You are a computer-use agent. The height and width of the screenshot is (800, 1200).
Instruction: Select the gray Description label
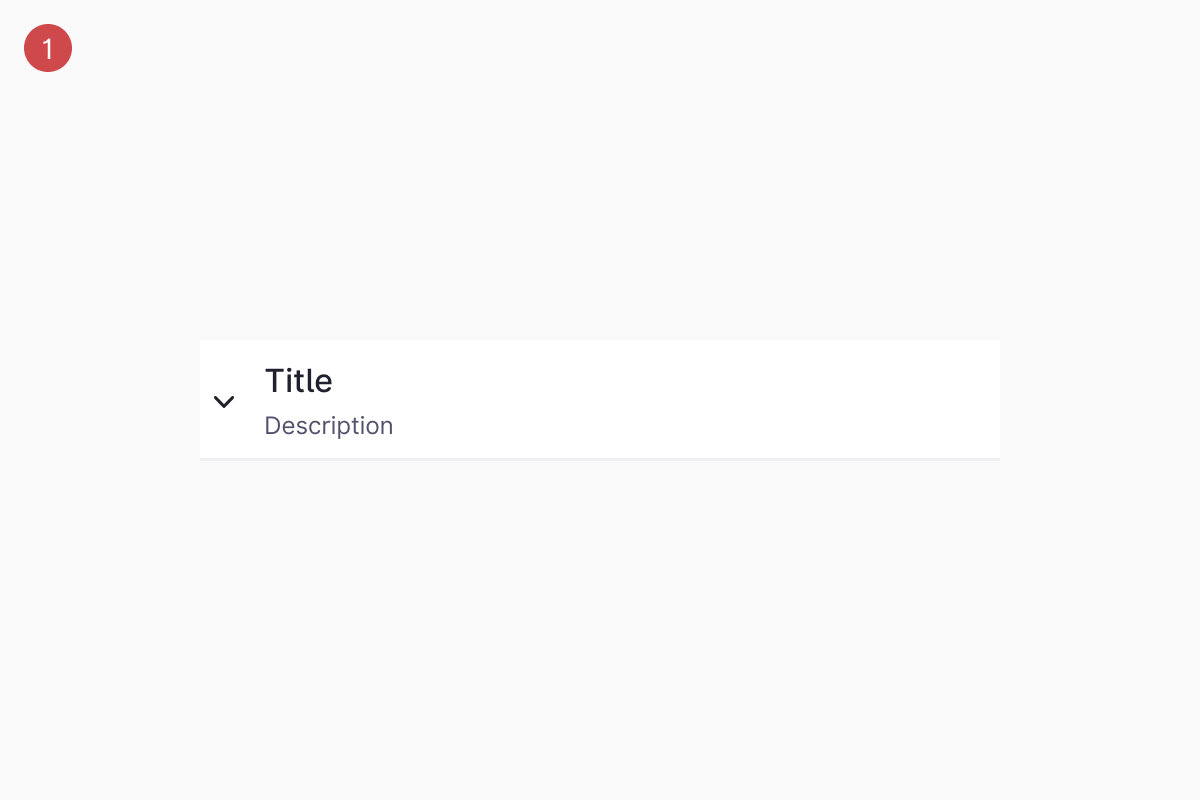[328, 426]
